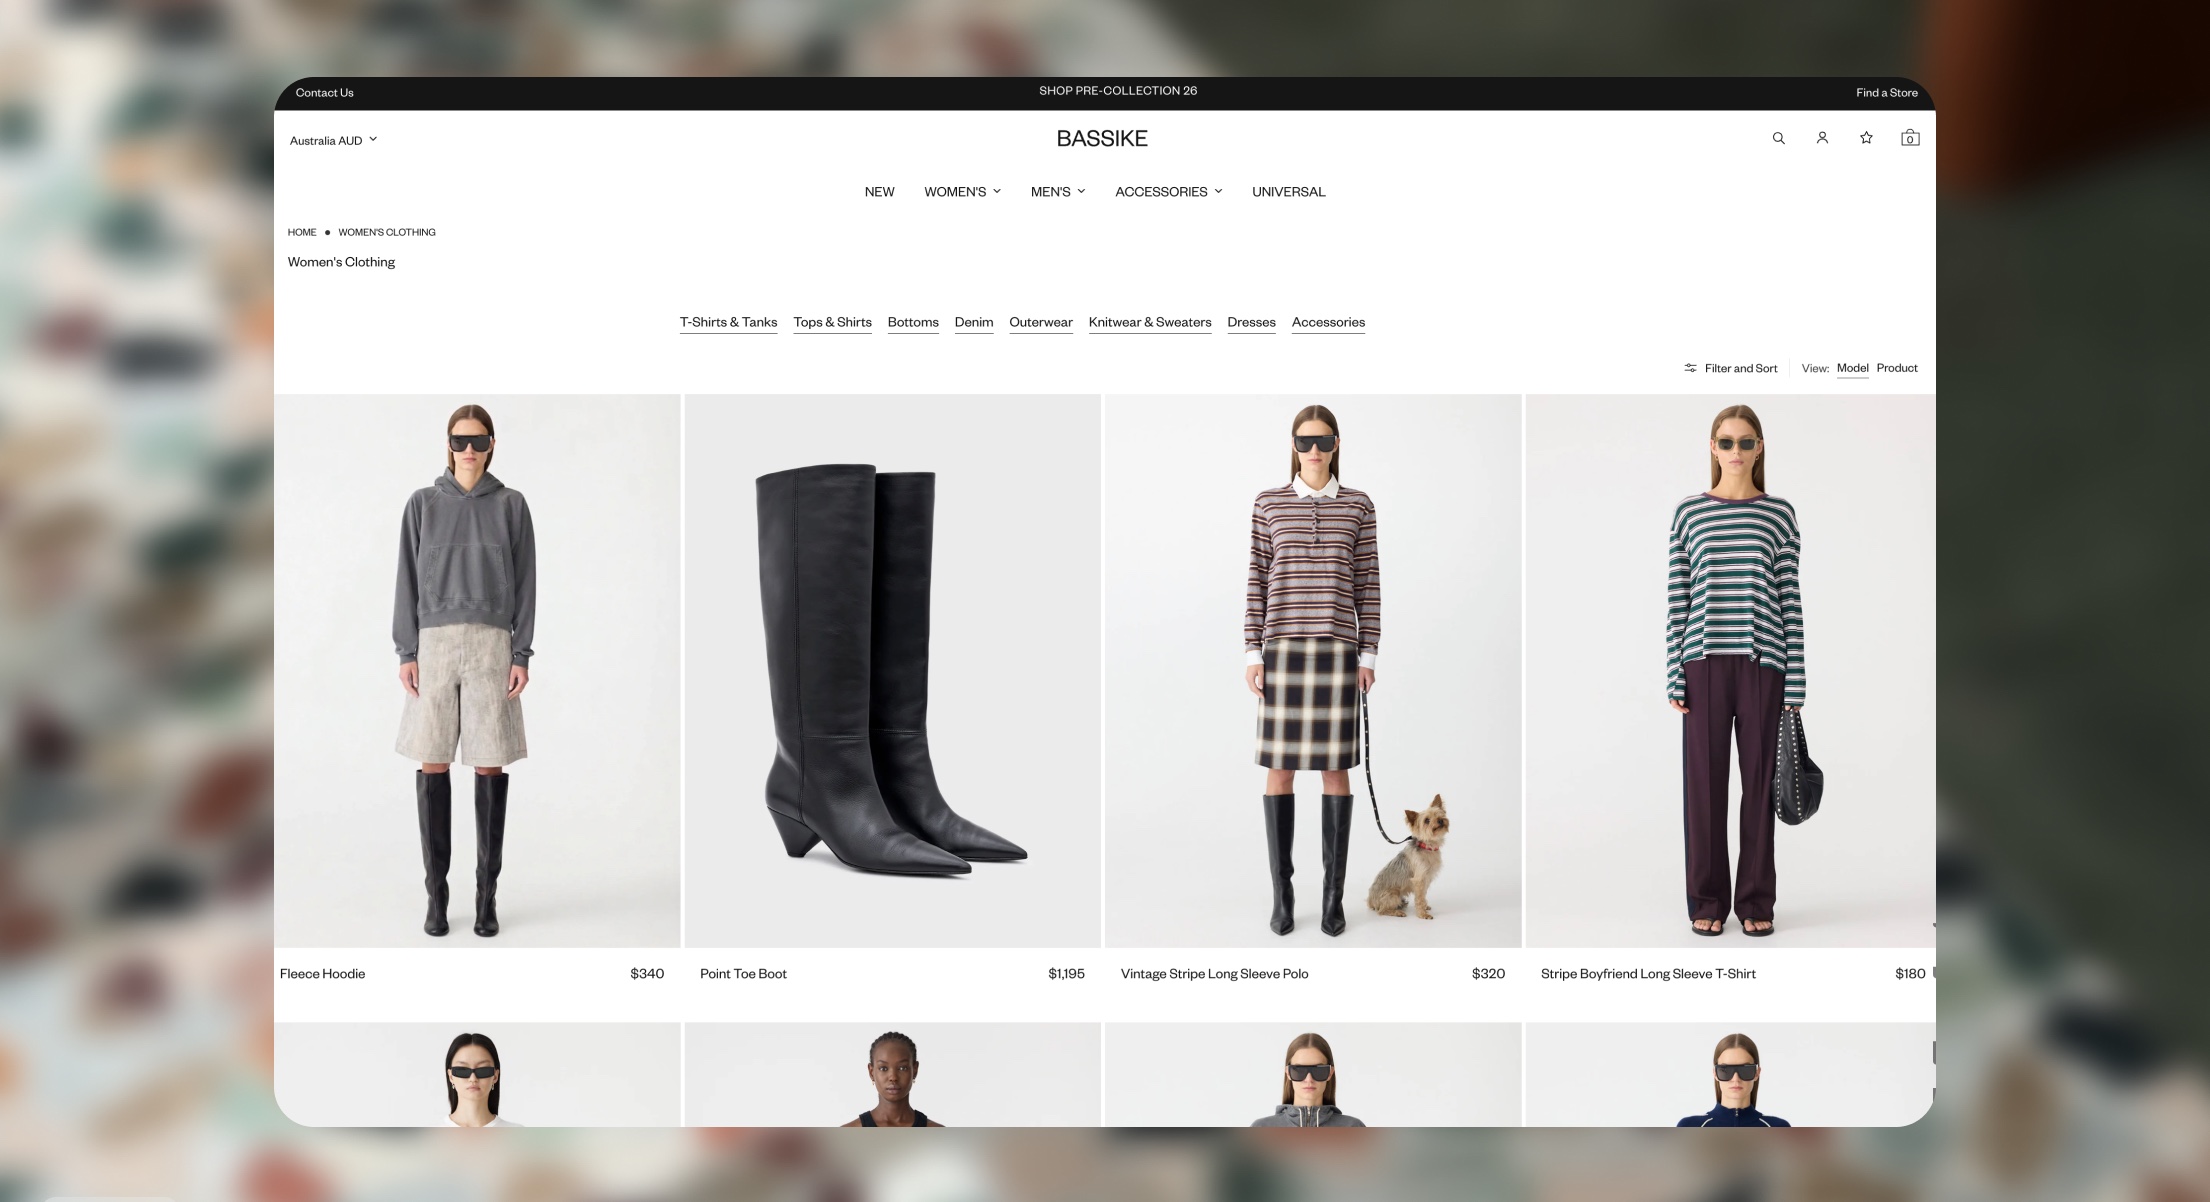Screen dimensions: 2210x1202
Task: Expand the Australia AUD currency selector
Action: click(x=333, y=140)
